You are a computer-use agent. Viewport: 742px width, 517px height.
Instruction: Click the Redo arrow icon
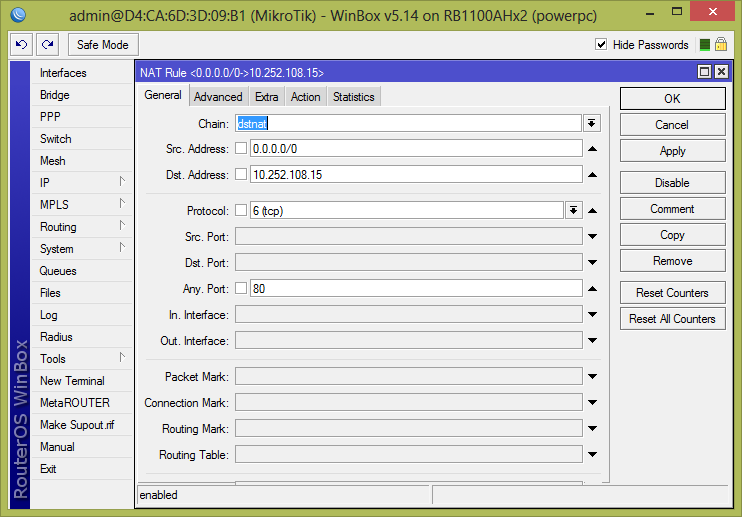click(x=47, y=45)
